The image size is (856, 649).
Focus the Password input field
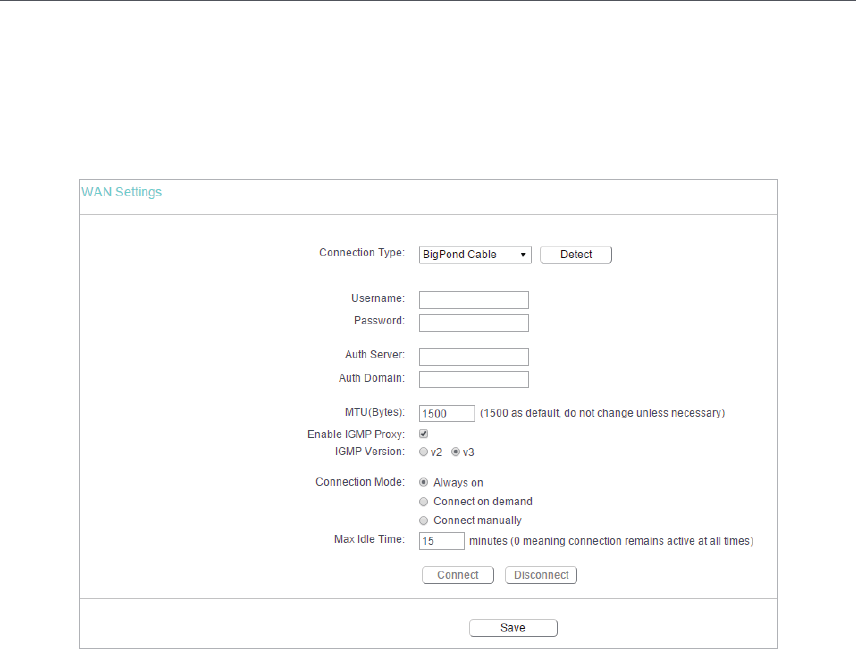click(474, 323)
